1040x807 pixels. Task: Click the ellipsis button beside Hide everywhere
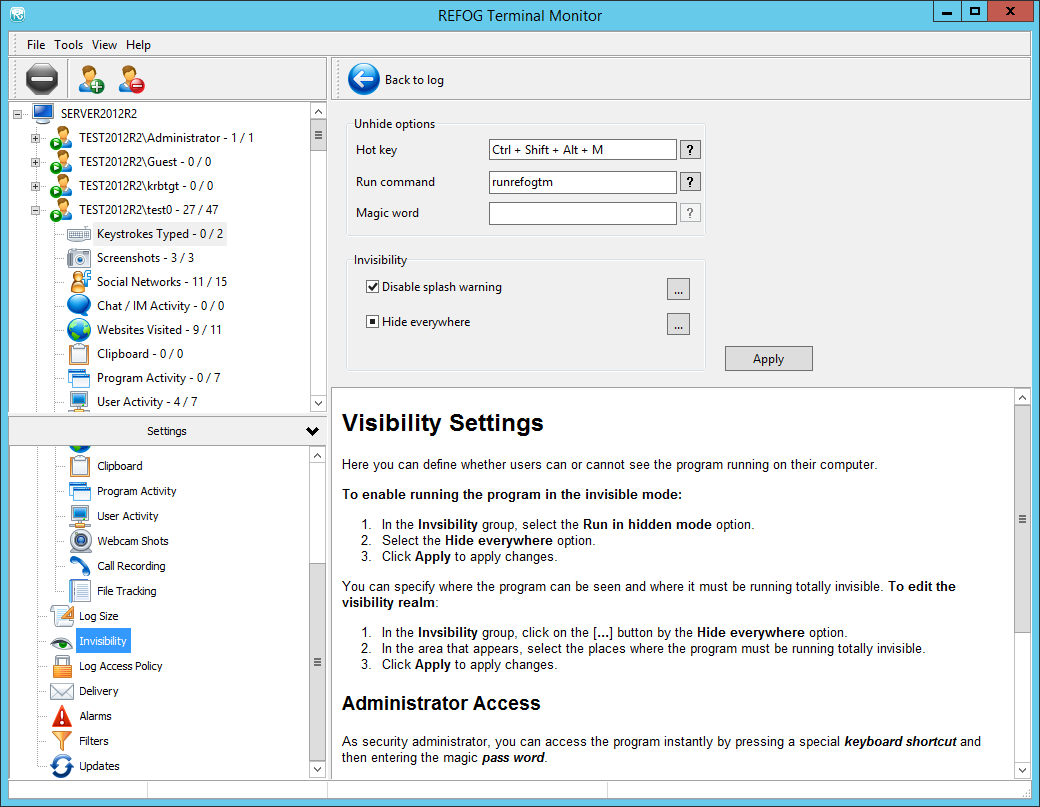coord(678,324)
